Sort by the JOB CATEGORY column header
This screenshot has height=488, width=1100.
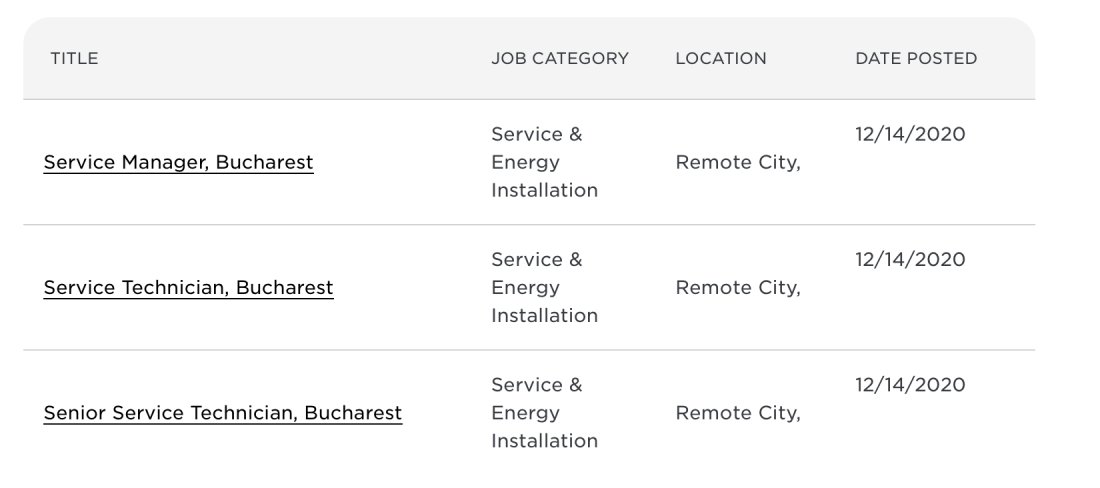coord(560,59)
